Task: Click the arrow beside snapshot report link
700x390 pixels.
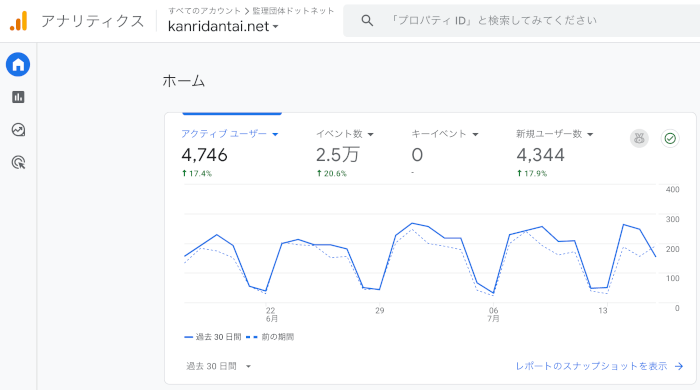Action: point(679,366)
